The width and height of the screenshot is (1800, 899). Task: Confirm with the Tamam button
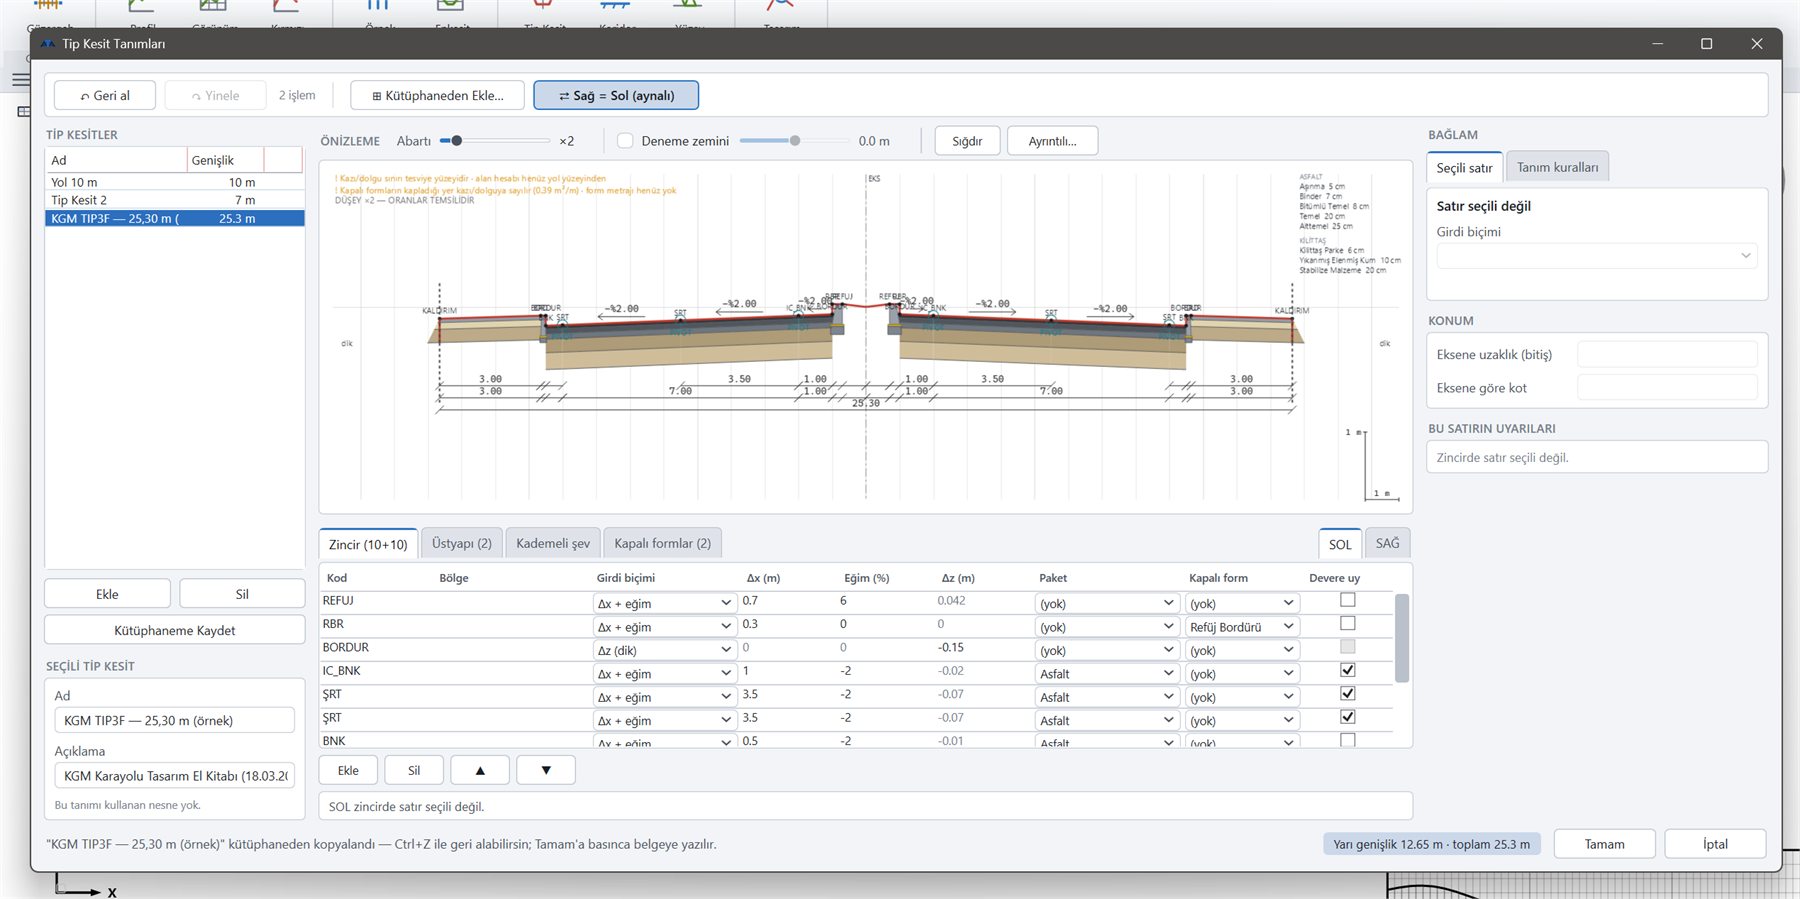(1604, 844)
